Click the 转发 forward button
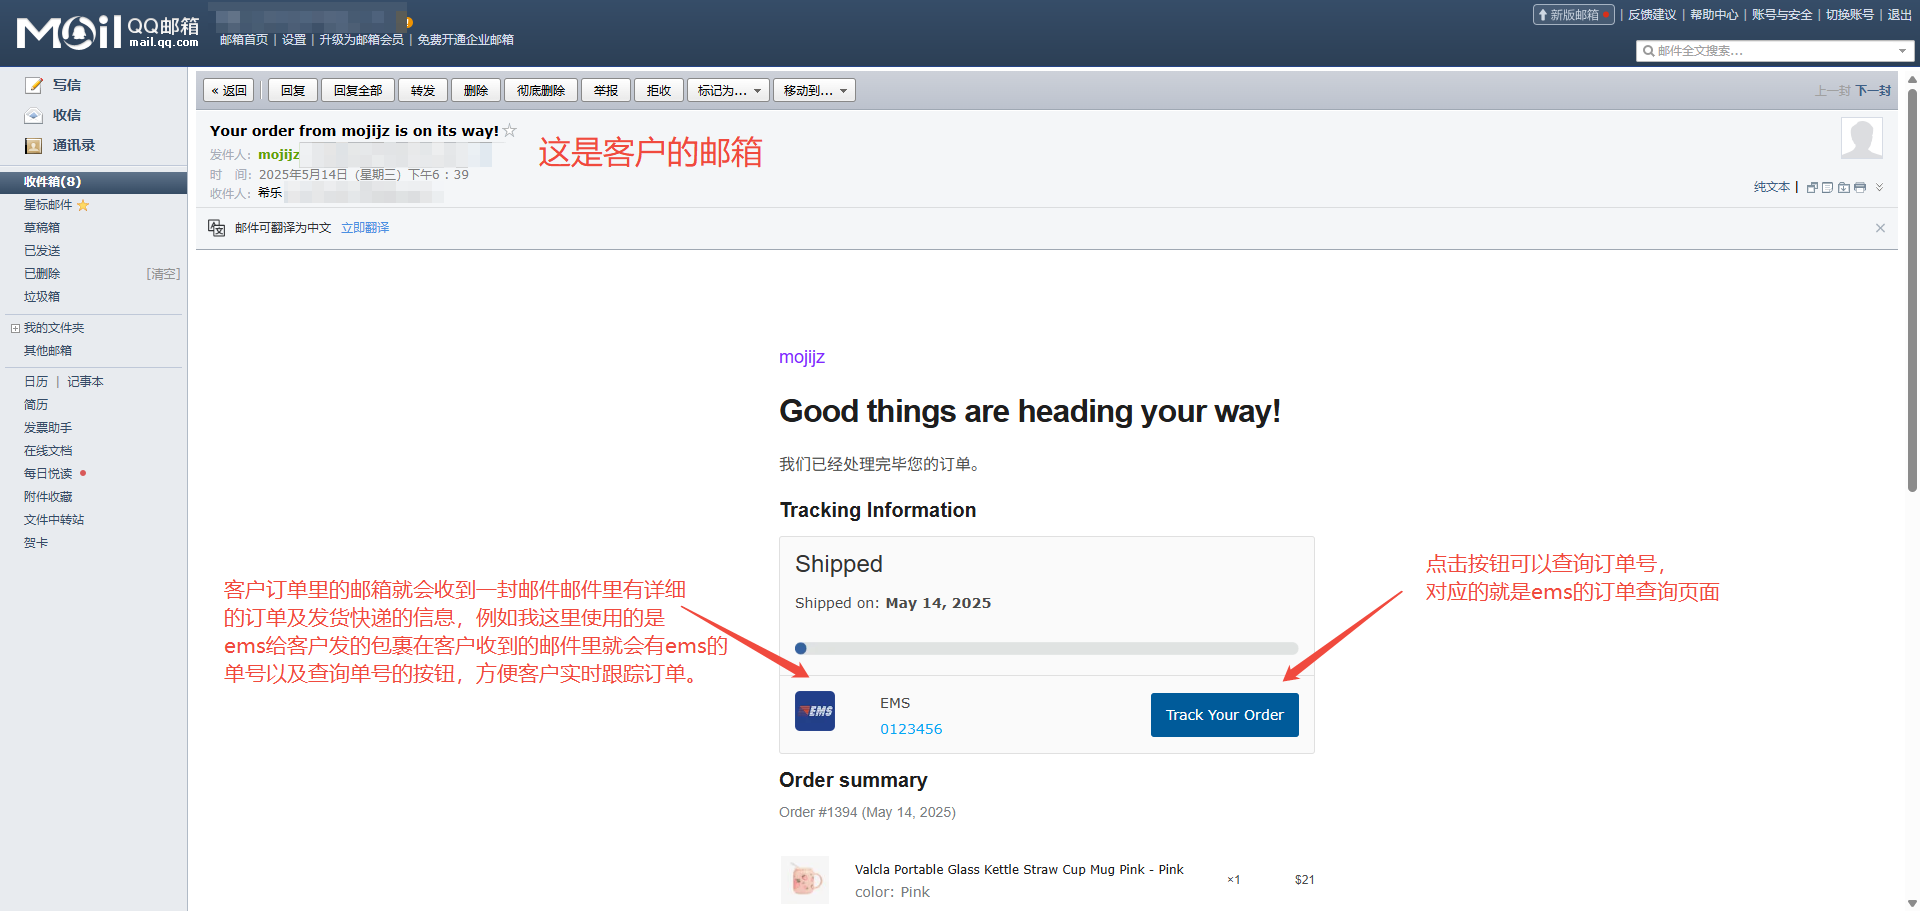The width and height of the screenshot is (1920, 911). click(423, 90)
